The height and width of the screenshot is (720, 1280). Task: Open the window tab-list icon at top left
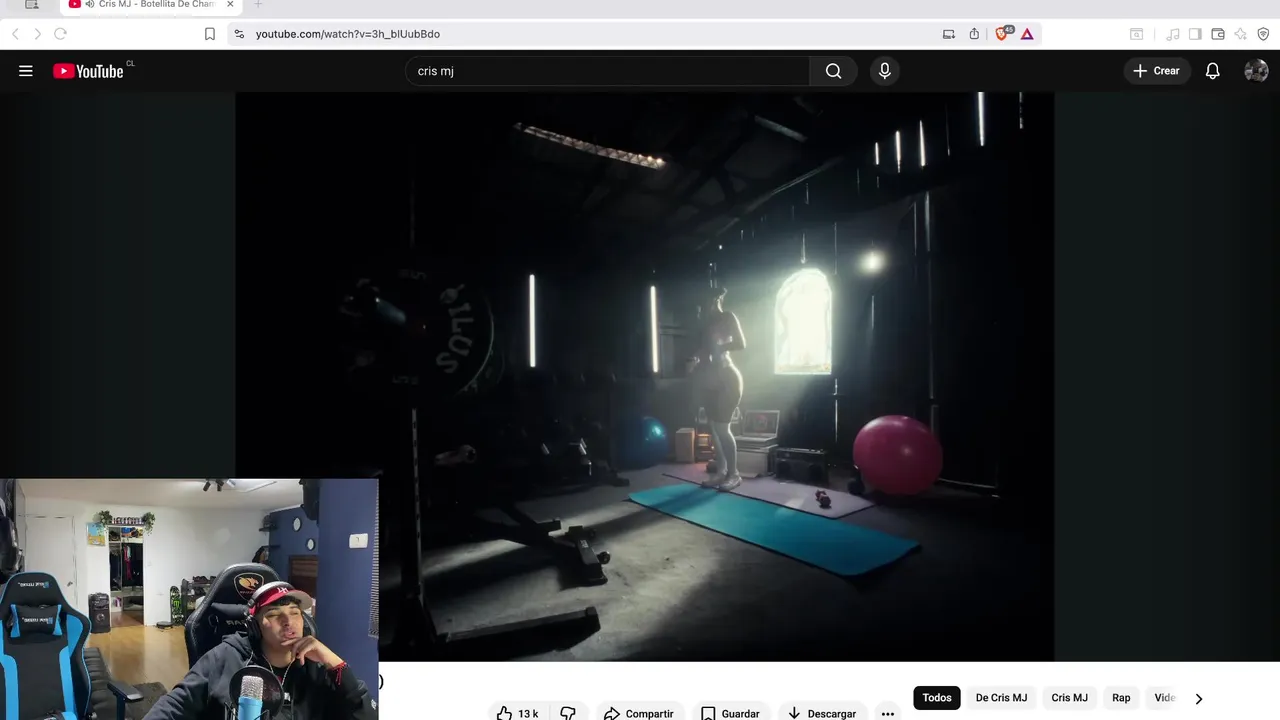click(x=31, y=5)
